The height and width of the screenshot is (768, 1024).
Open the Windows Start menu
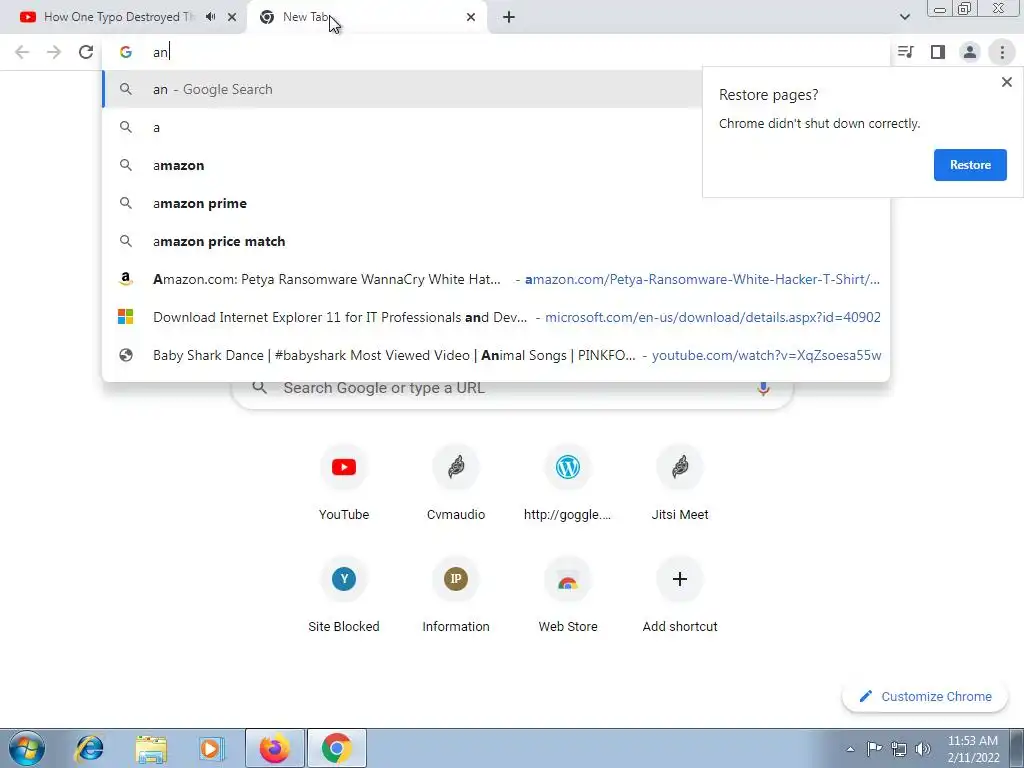click(26, 748)
